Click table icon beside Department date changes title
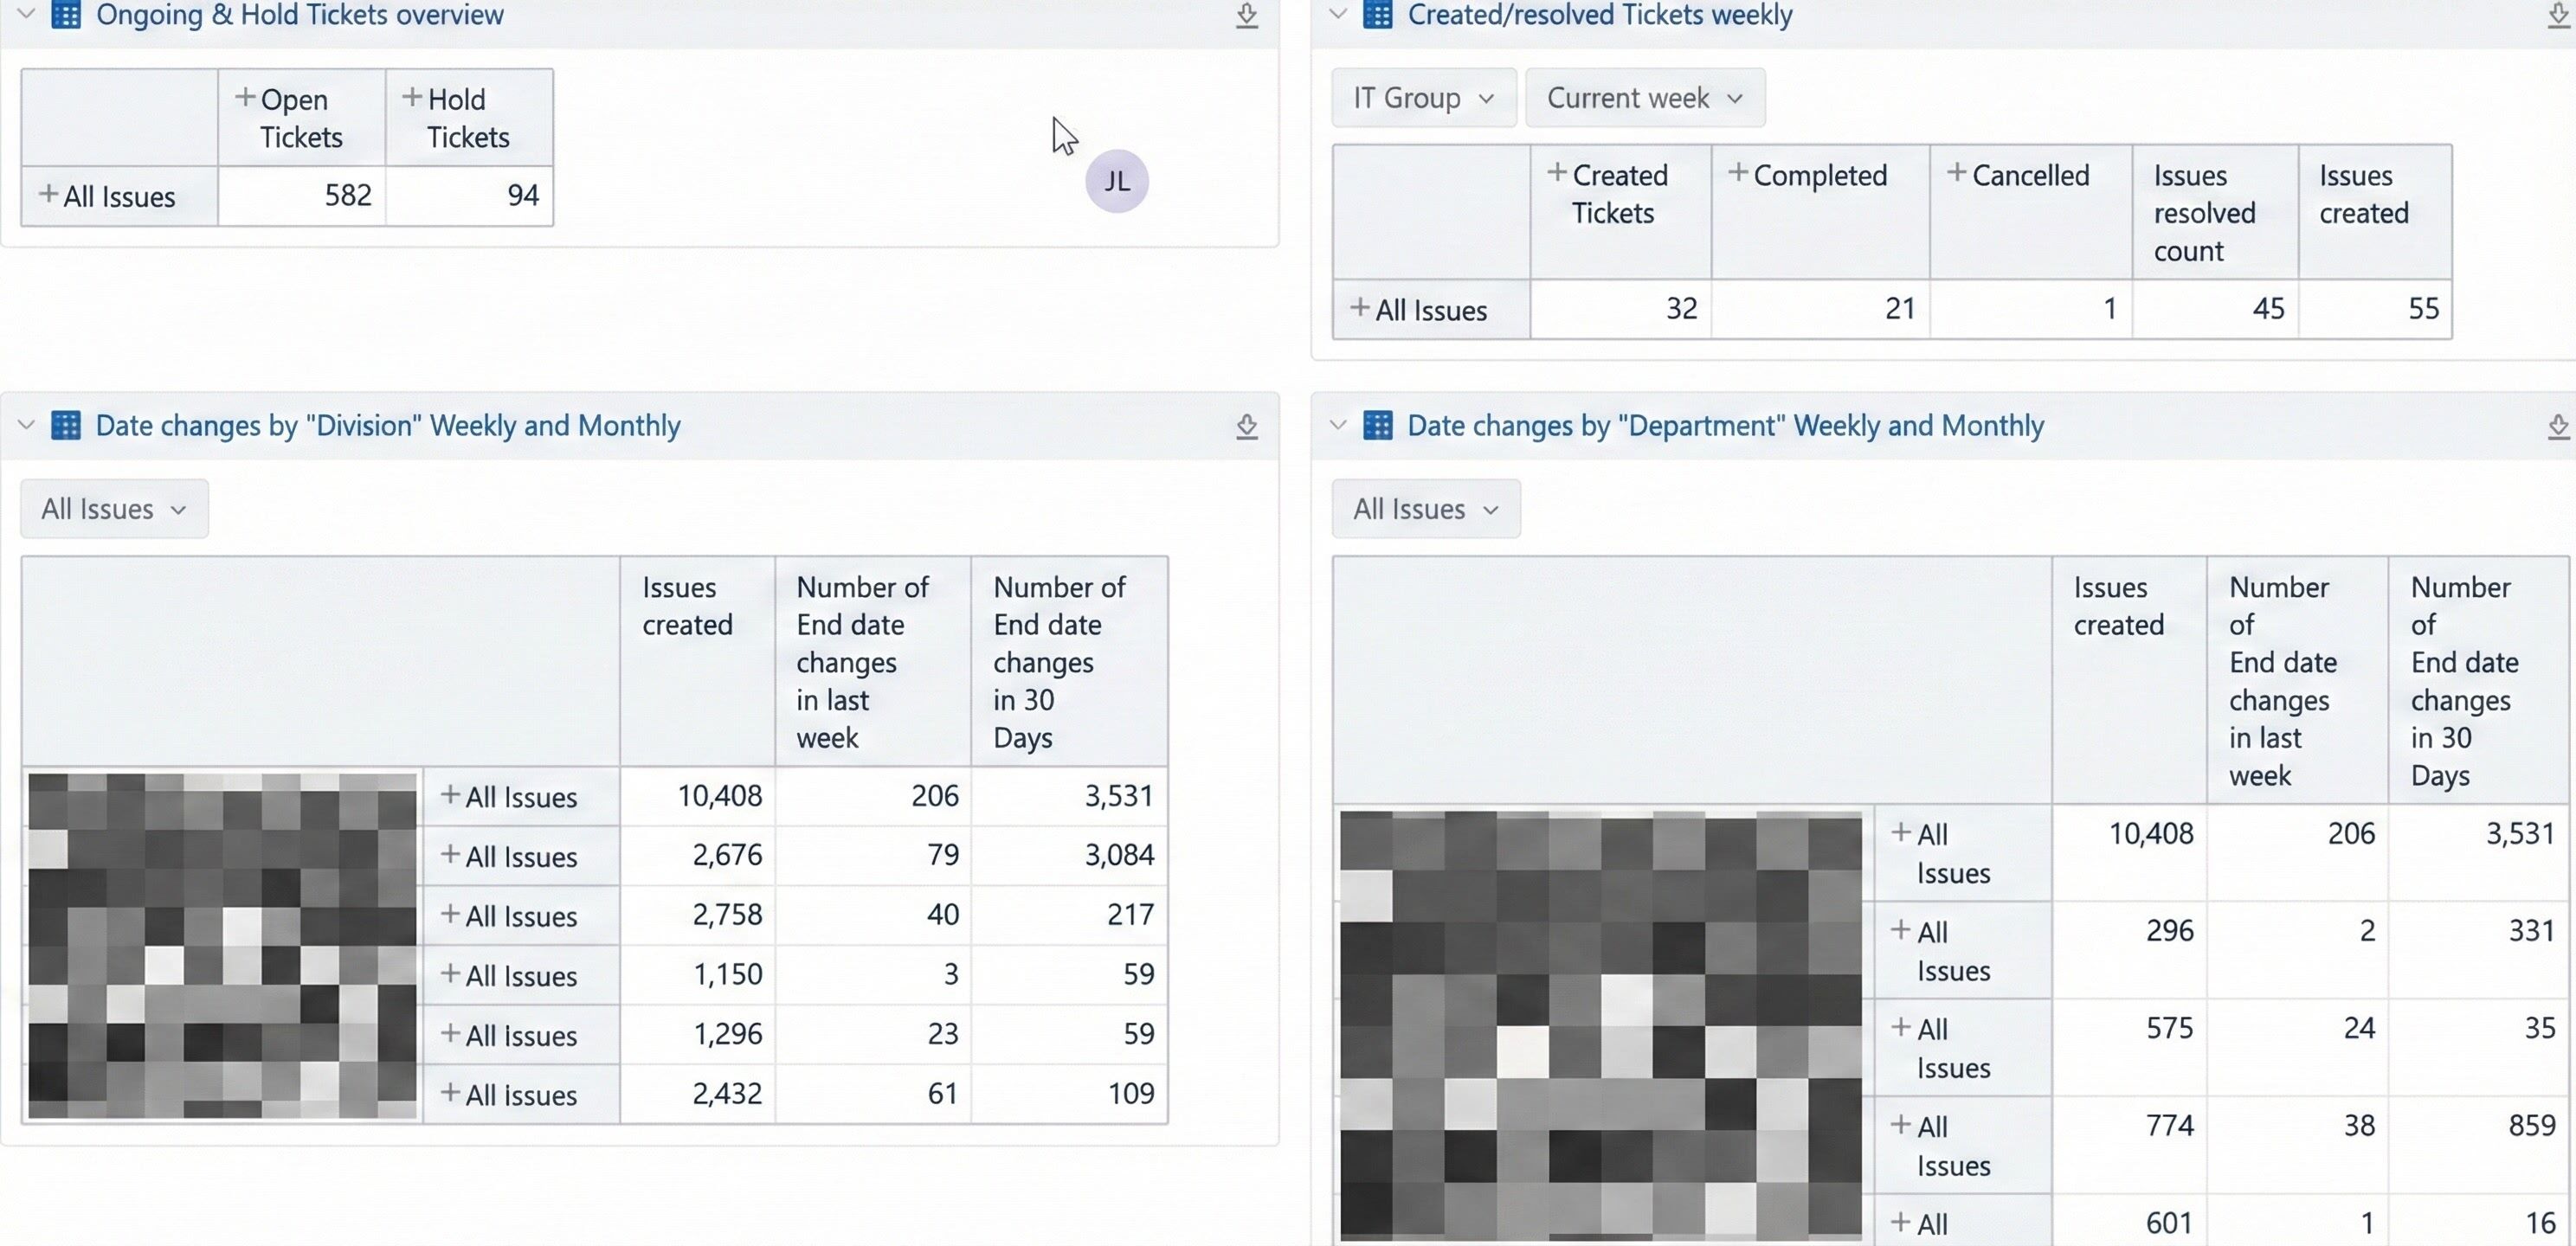 [1377, 426]
